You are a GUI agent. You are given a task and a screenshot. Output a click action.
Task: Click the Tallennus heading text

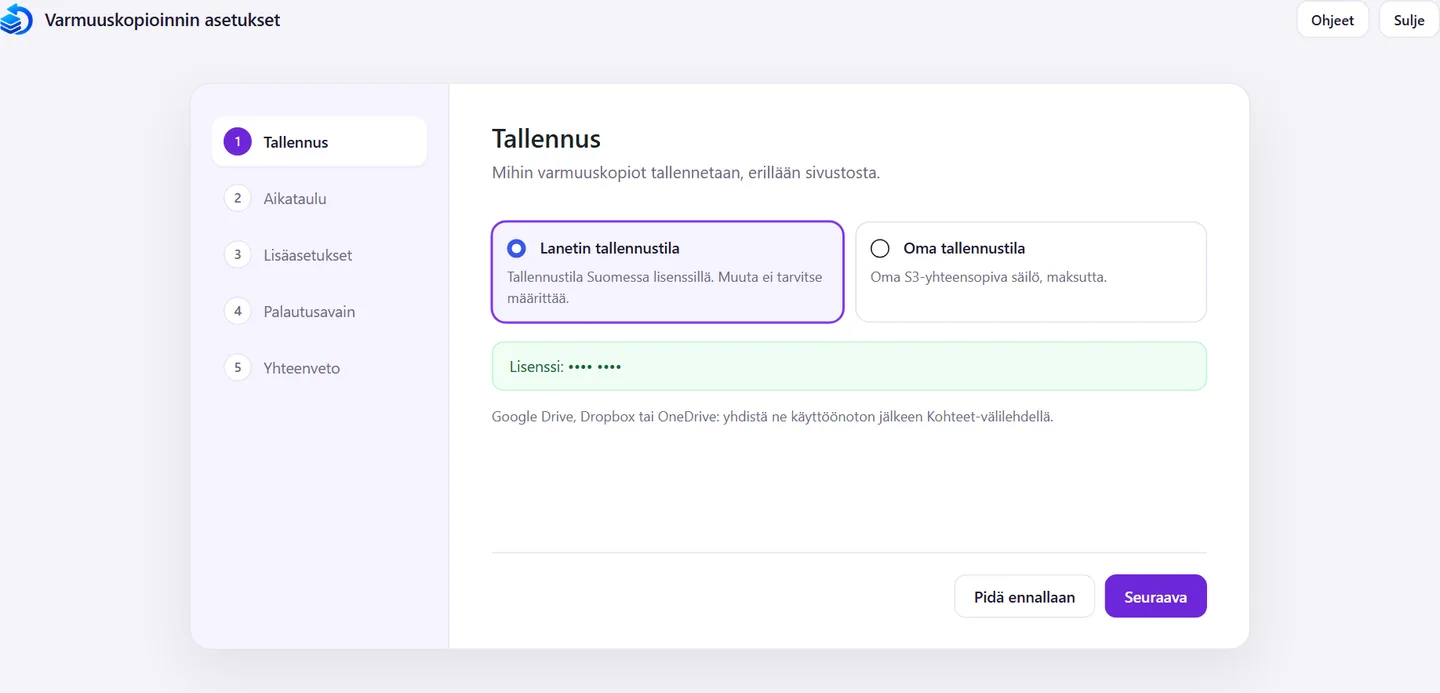coord(546,138)
